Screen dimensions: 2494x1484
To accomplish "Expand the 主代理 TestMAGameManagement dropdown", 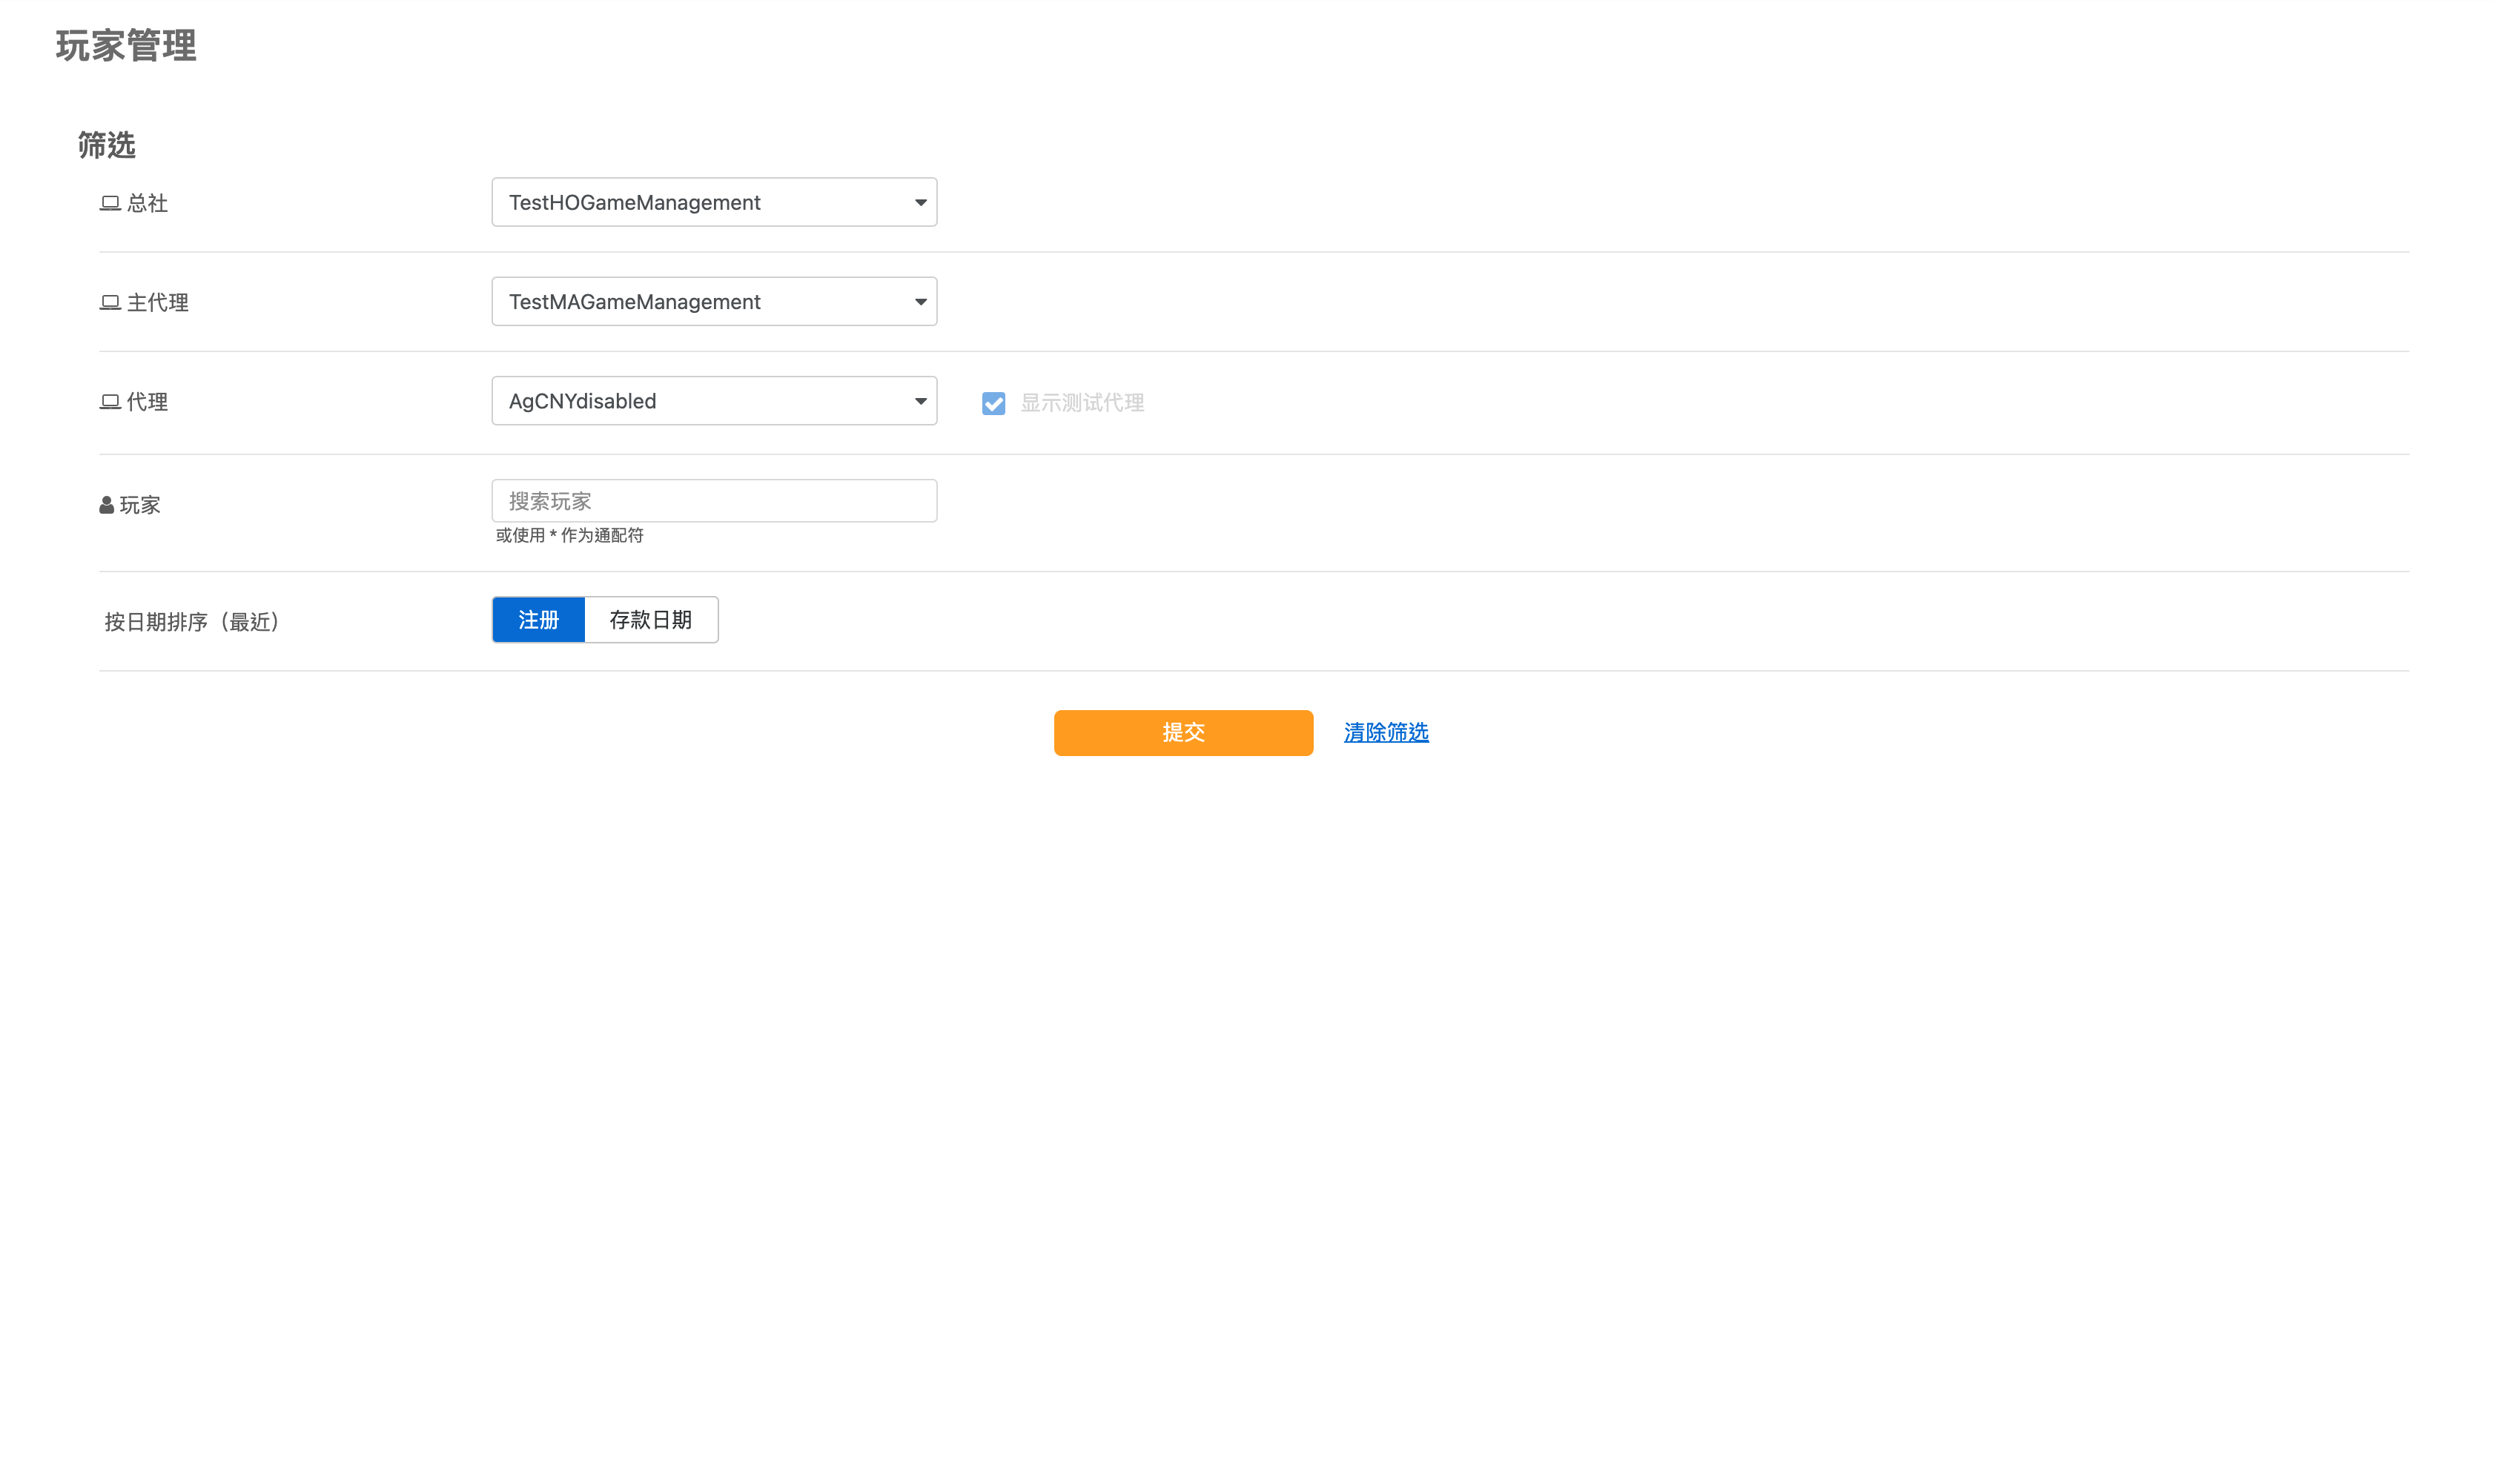I will point(700,301).
